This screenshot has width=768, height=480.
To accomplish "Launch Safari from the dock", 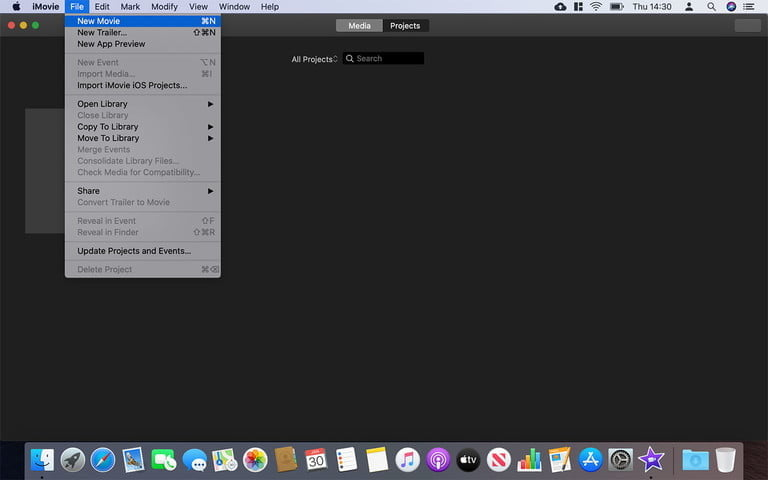I will click(x=103, y=459).
